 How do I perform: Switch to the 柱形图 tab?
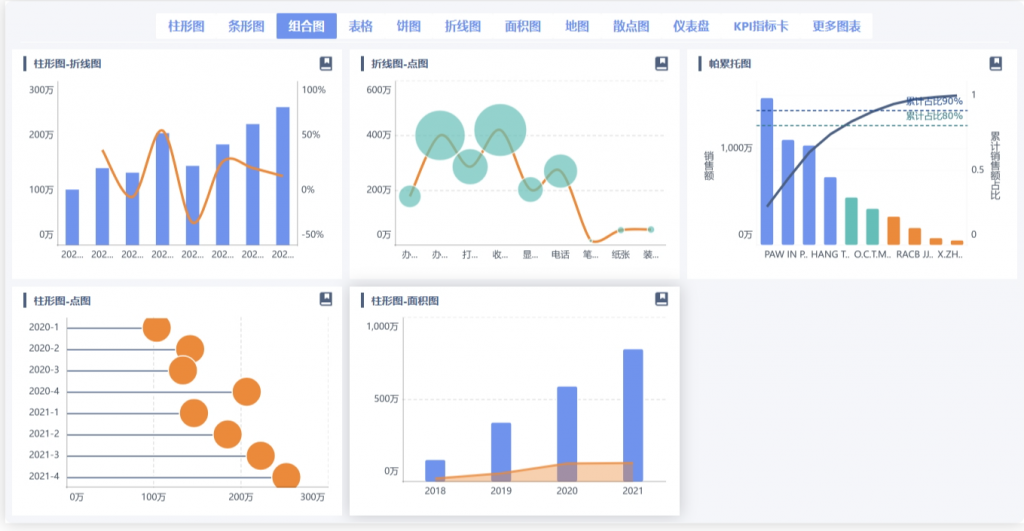coord(187,26)
